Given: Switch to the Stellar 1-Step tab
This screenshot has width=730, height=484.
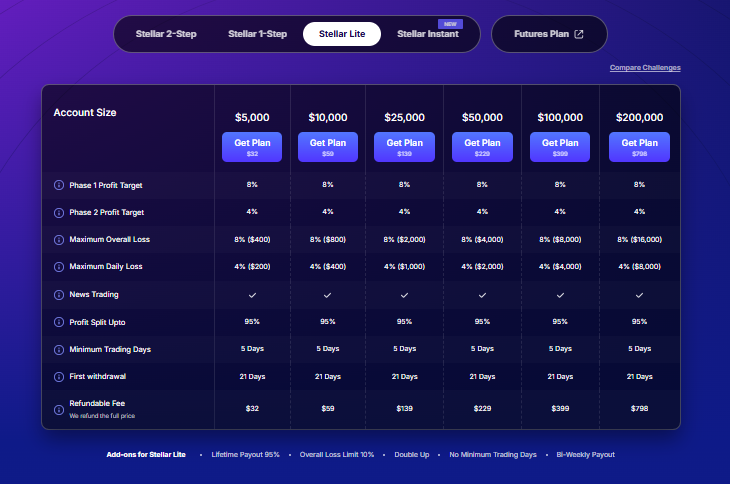Looking at the screenshot, I should tap(257, 34).
